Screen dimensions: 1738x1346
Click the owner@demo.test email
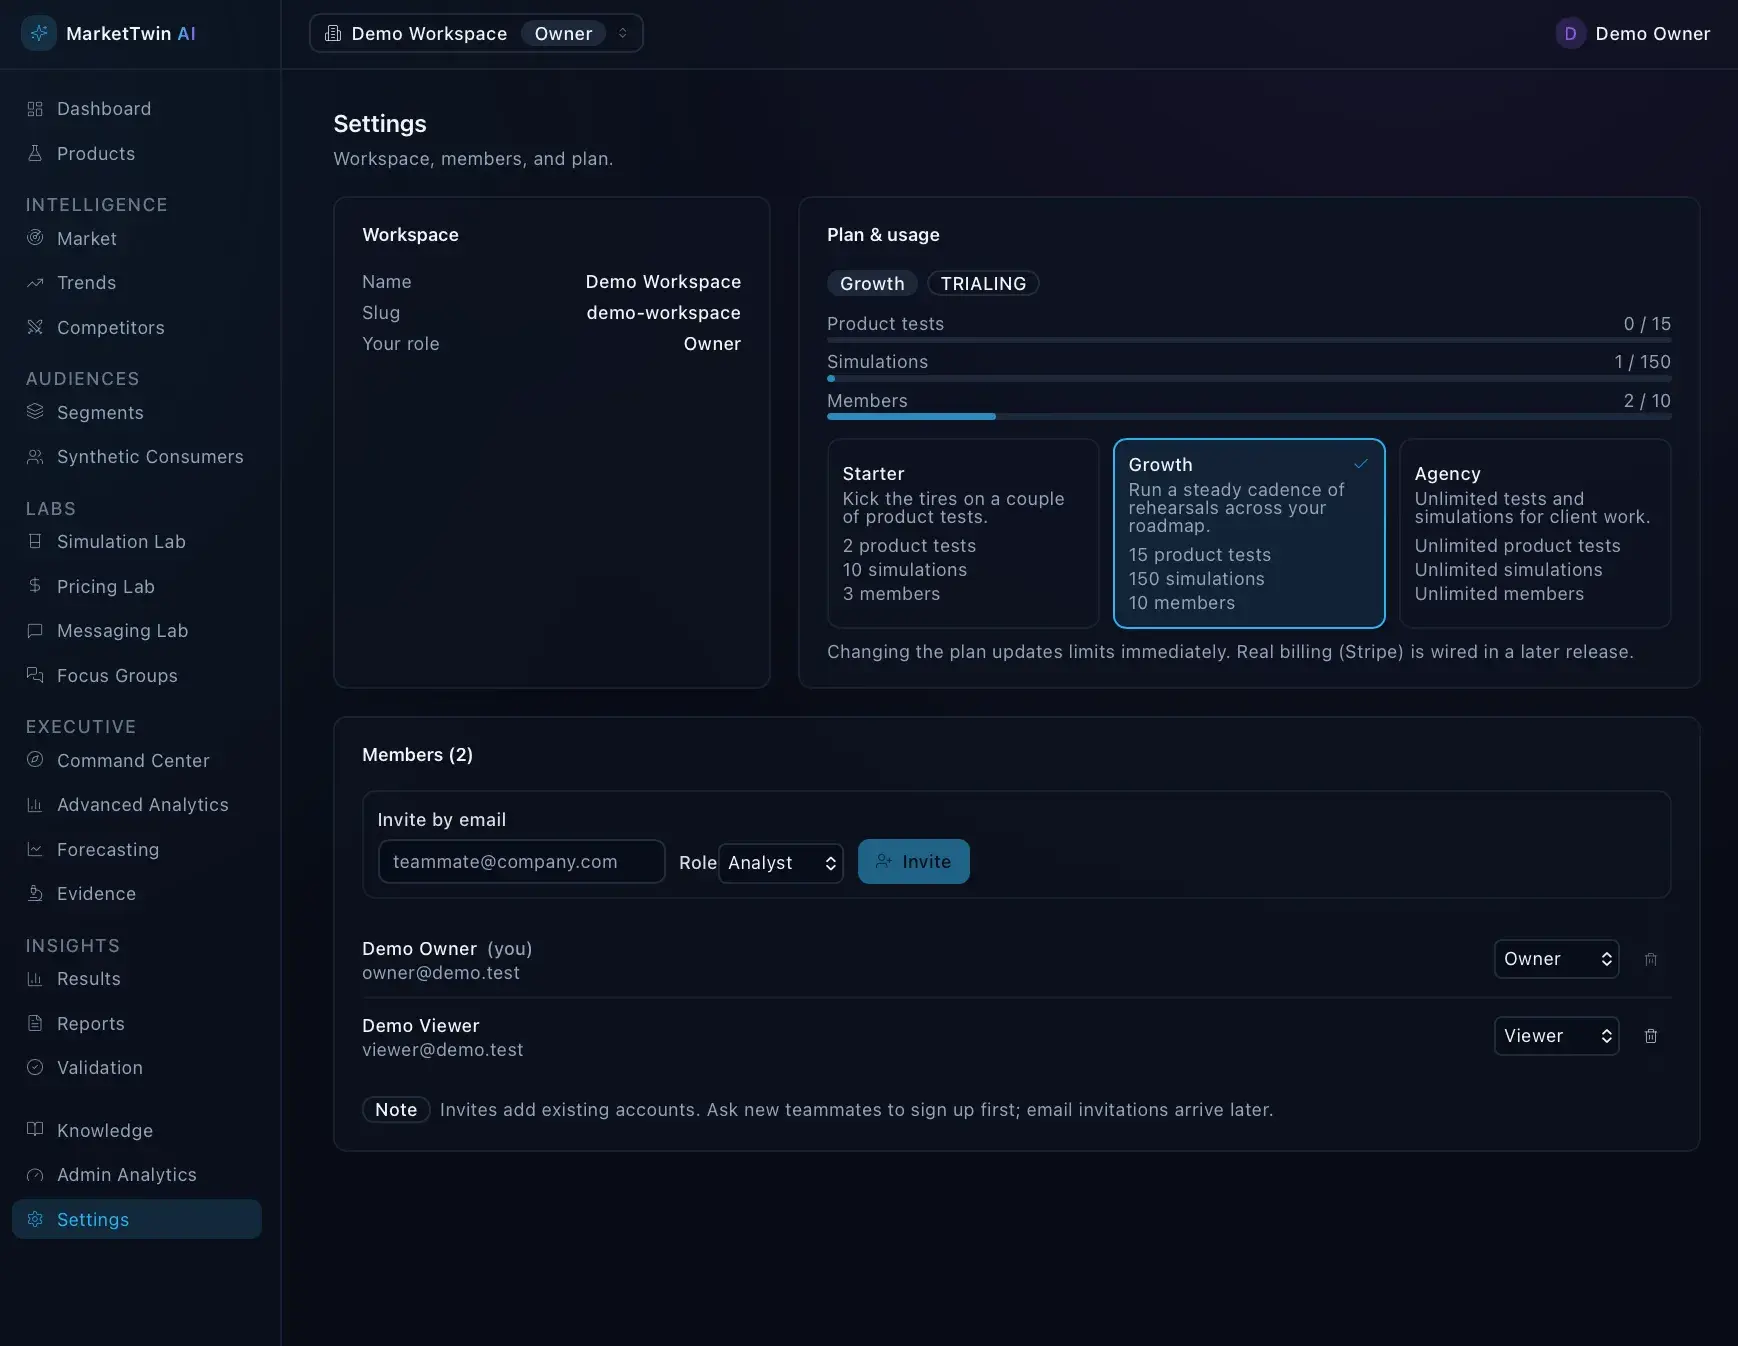pyautogui.click(x=441, y=973)
